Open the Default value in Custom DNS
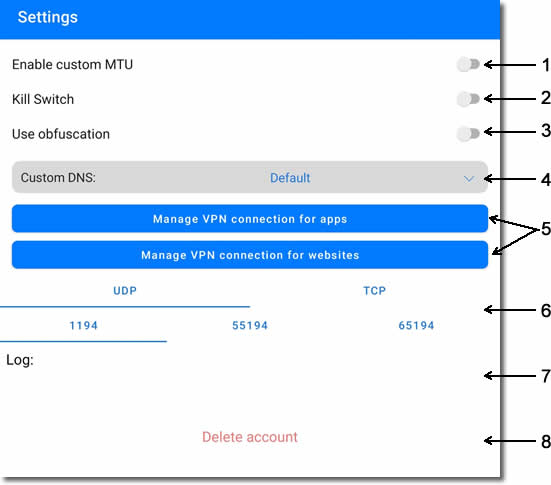The image size is (551, 485). coord(290,178)
